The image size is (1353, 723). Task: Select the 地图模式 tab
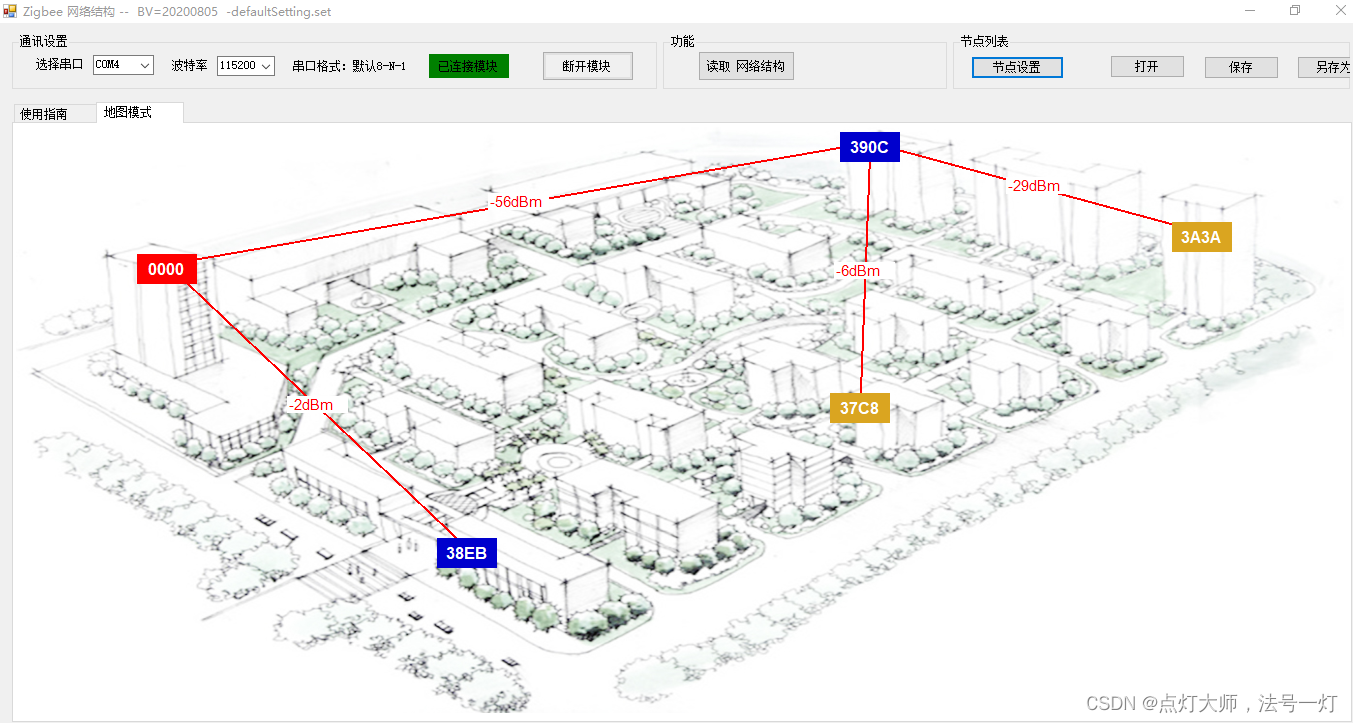click(140, 112)
